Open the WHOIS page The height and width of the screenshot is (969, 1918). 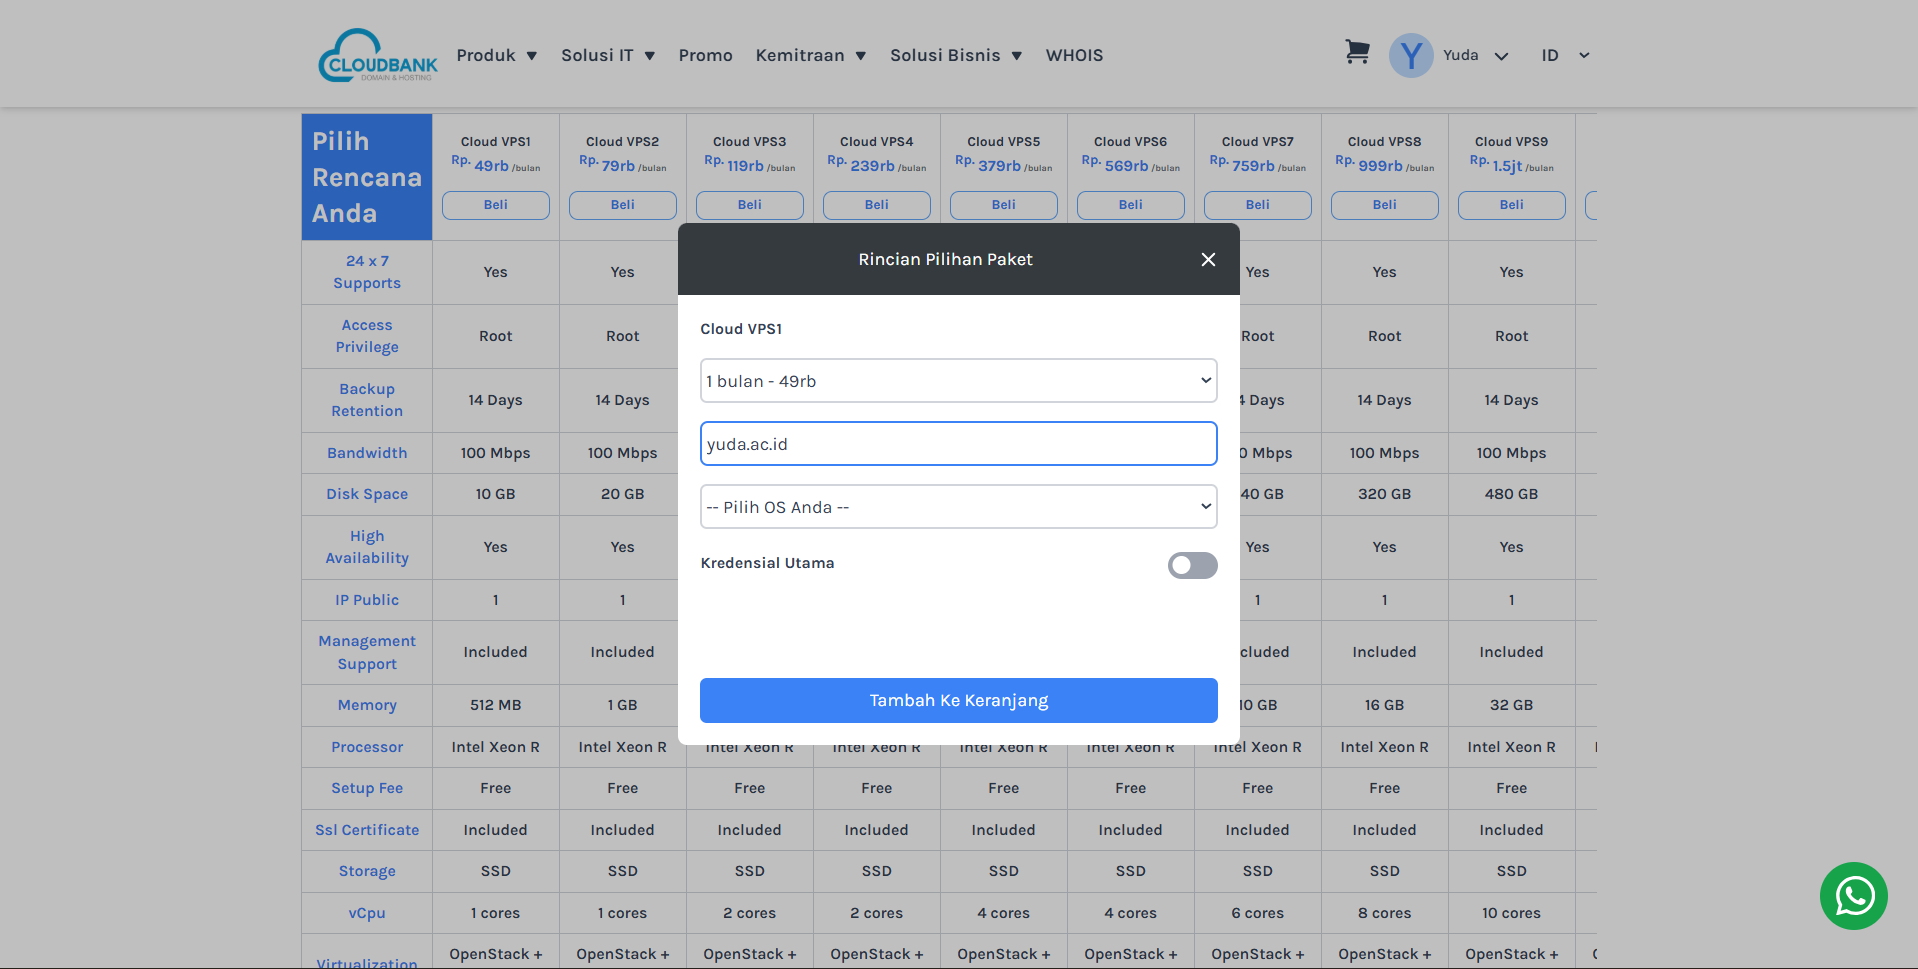[x=1074, y=56]
